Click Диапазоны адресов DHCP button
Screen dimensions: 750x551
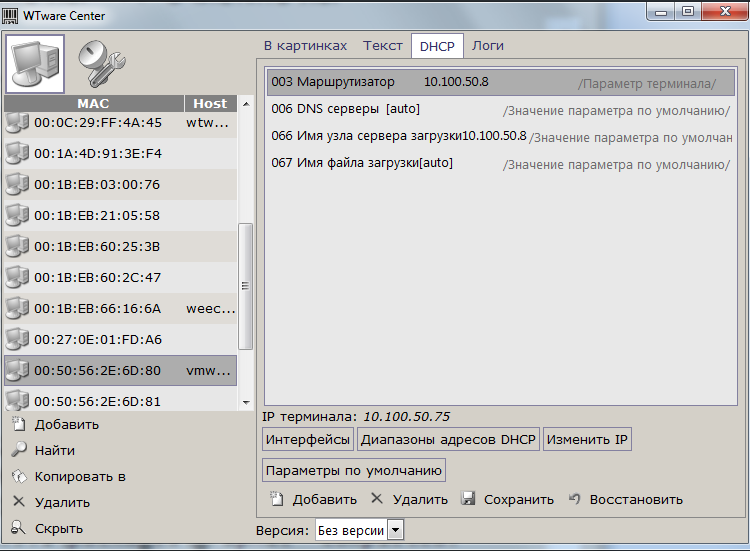pos(449,440)
